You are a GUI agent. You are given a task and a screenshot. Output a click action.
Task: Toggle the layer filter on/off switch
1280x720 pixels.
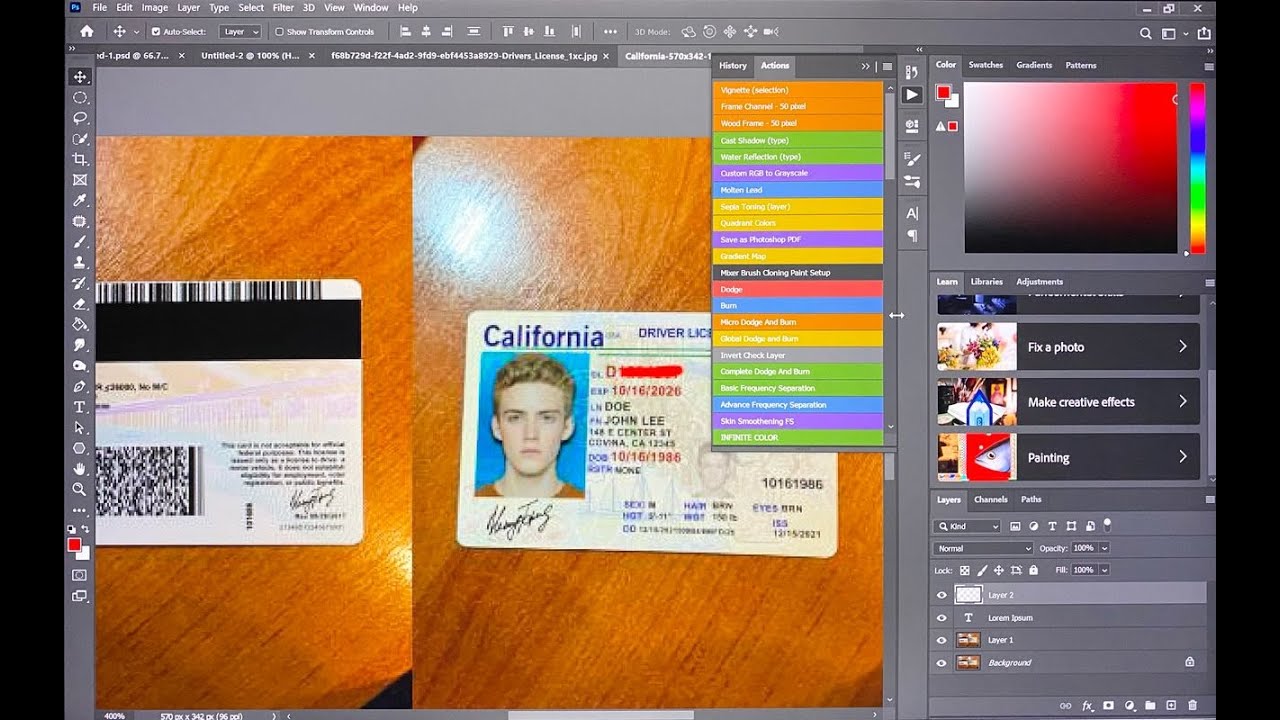[x=1107, y=524]
